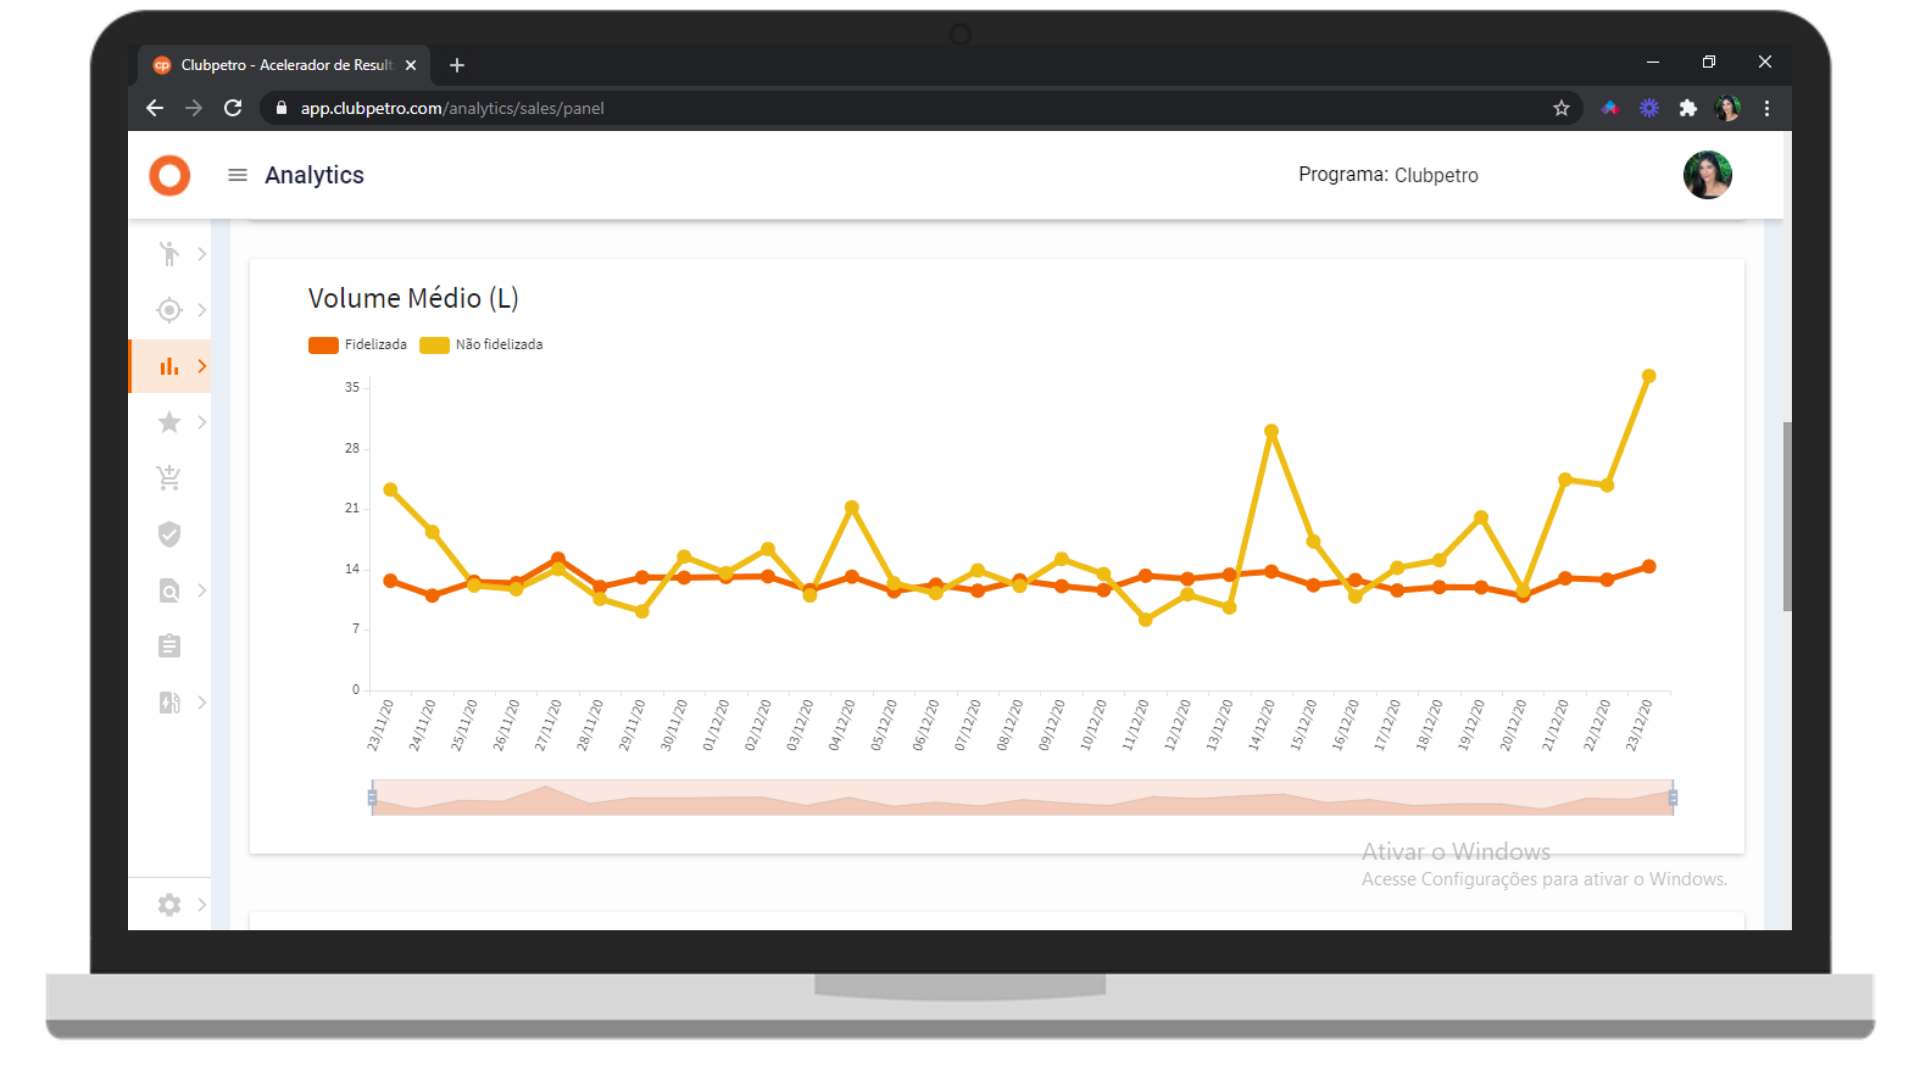Select the bar chart analytics sidebar icon
The width and height of the screenshot is (1920, 1080).
click(x=169, y=366)
